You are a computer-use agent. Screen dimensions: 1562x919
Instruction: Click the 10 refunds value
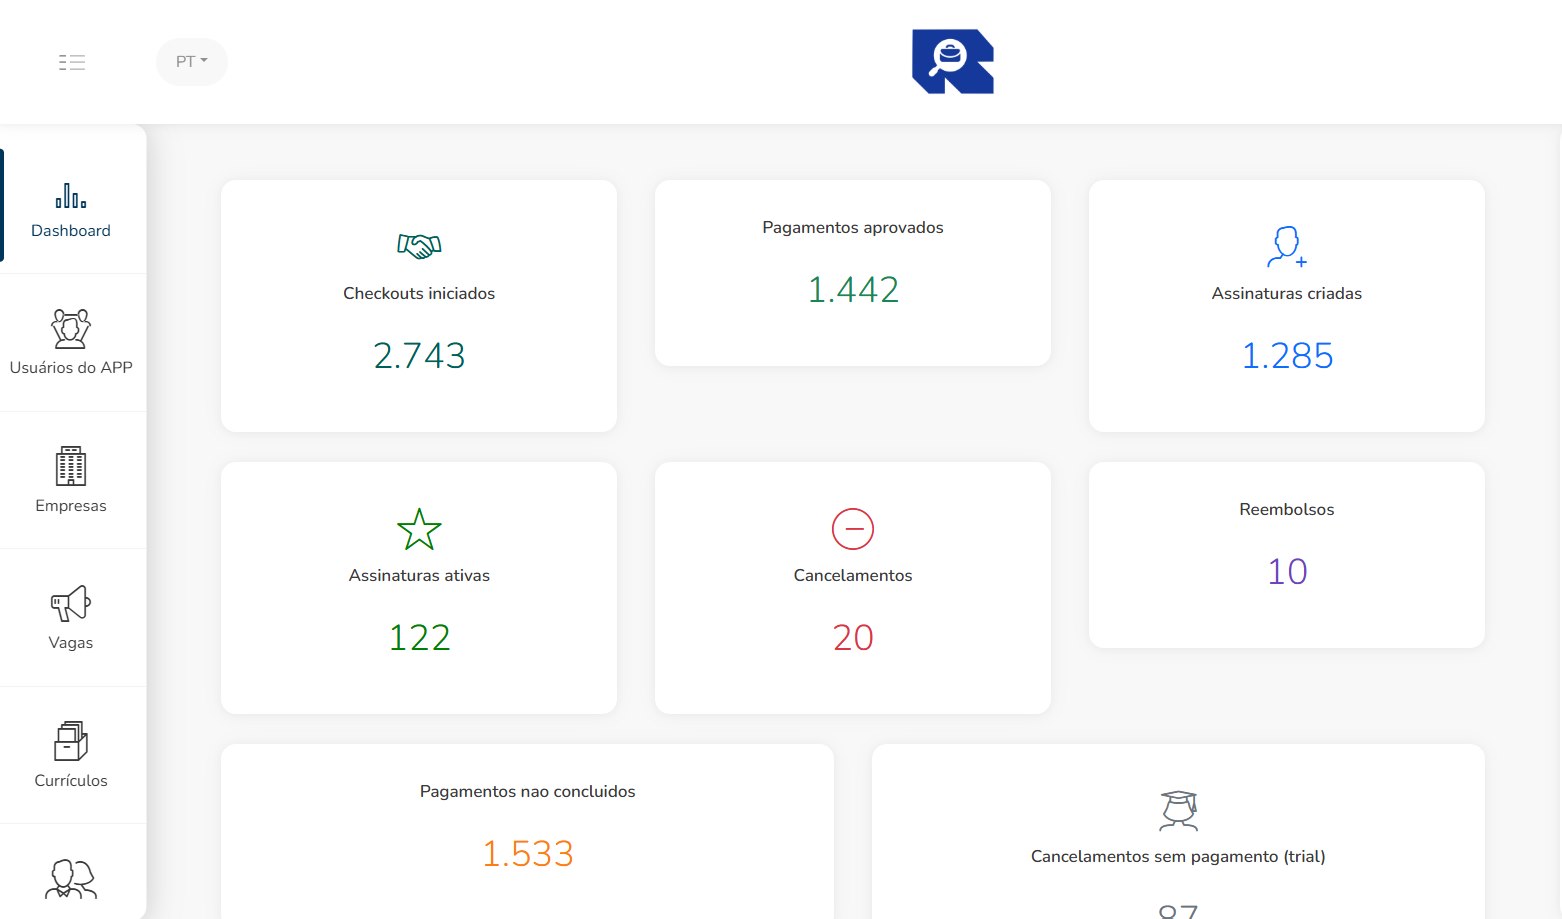tap(1287, 571)
